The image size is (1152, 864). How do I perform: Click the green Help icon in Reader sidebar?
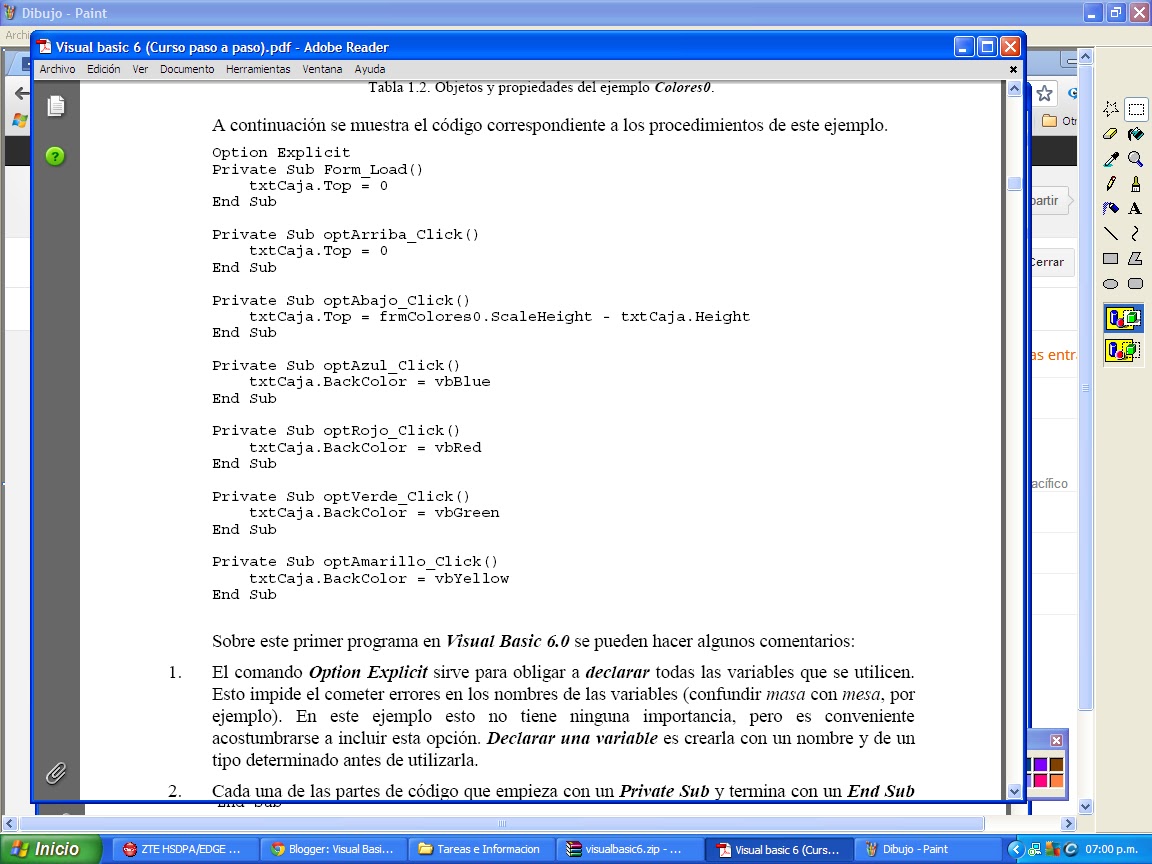click(55, 157)
